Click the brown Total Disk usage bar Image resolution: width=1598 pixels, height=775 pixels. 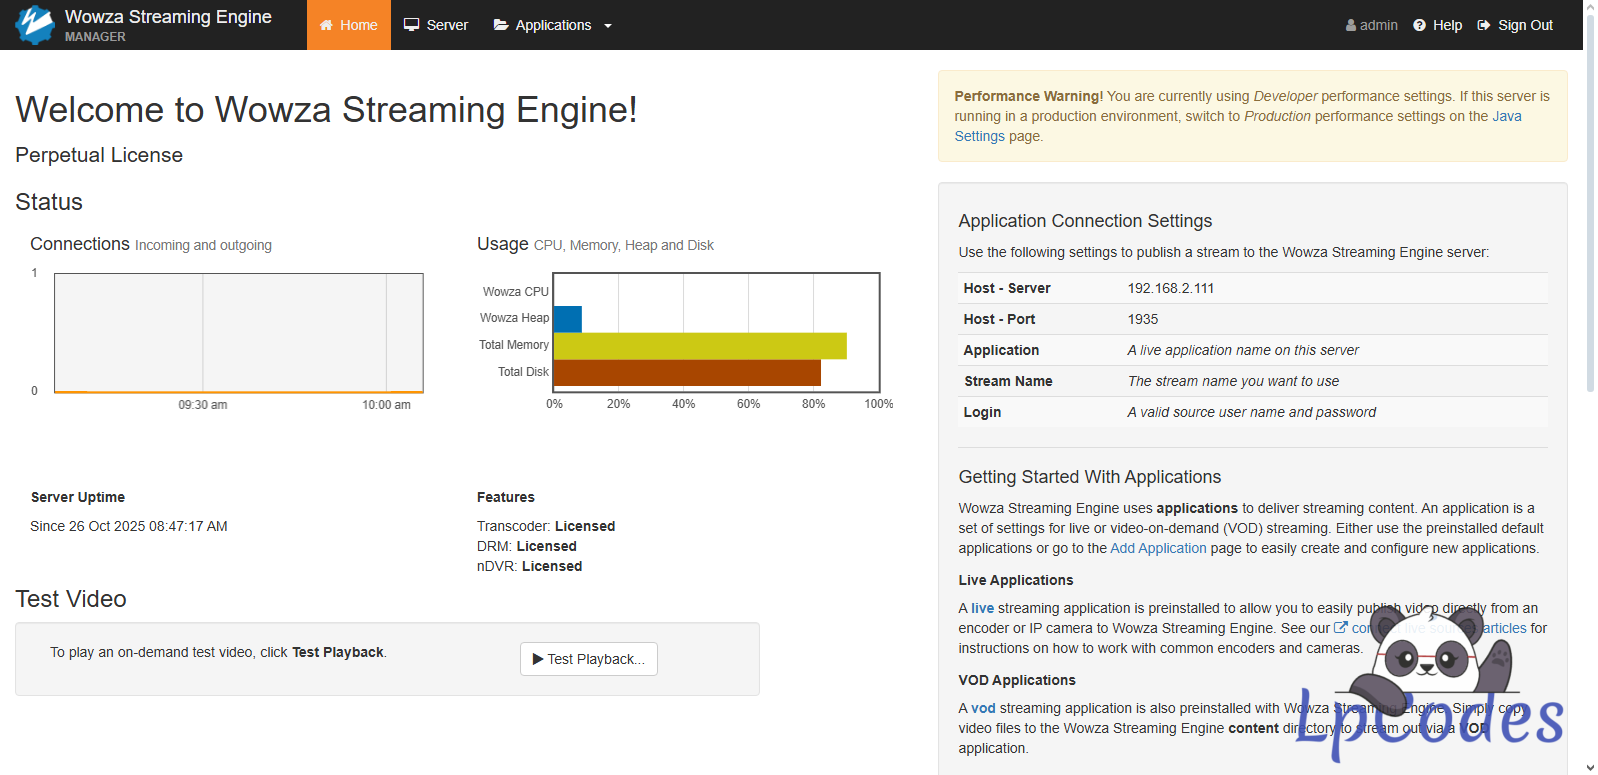[x=686, y=373]
